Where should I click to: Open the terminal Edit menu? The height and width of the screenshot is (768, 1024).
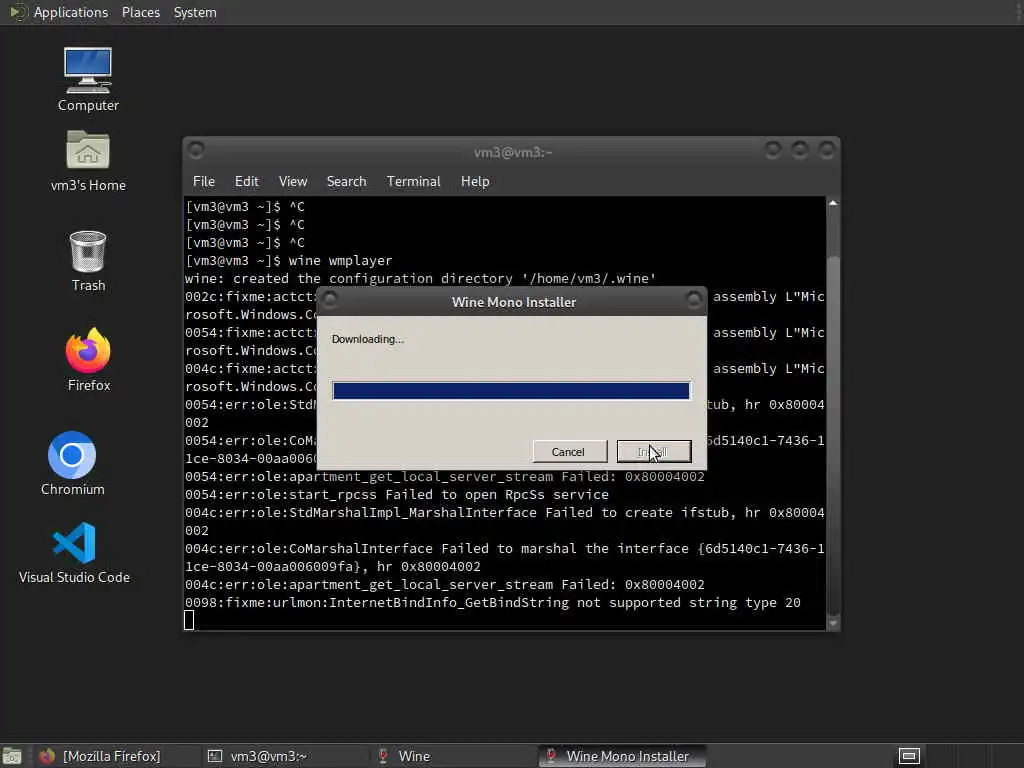246,182
